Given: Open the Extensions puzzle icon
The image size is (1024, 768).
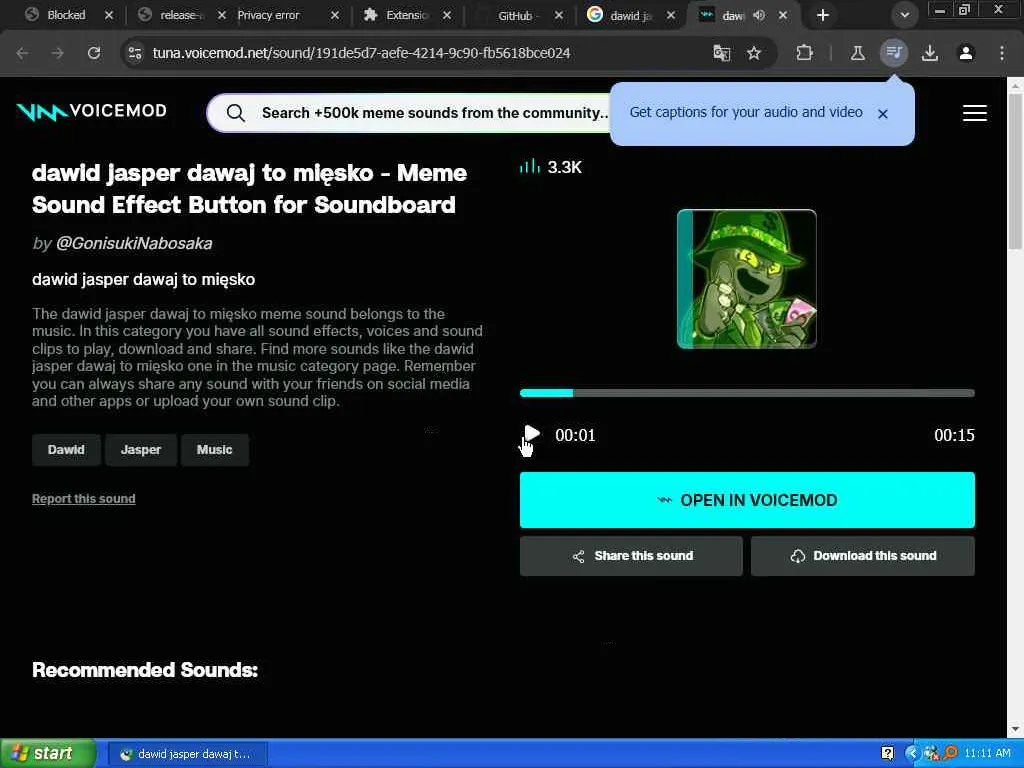Looking at the screenshot, I should pos(805,53).
